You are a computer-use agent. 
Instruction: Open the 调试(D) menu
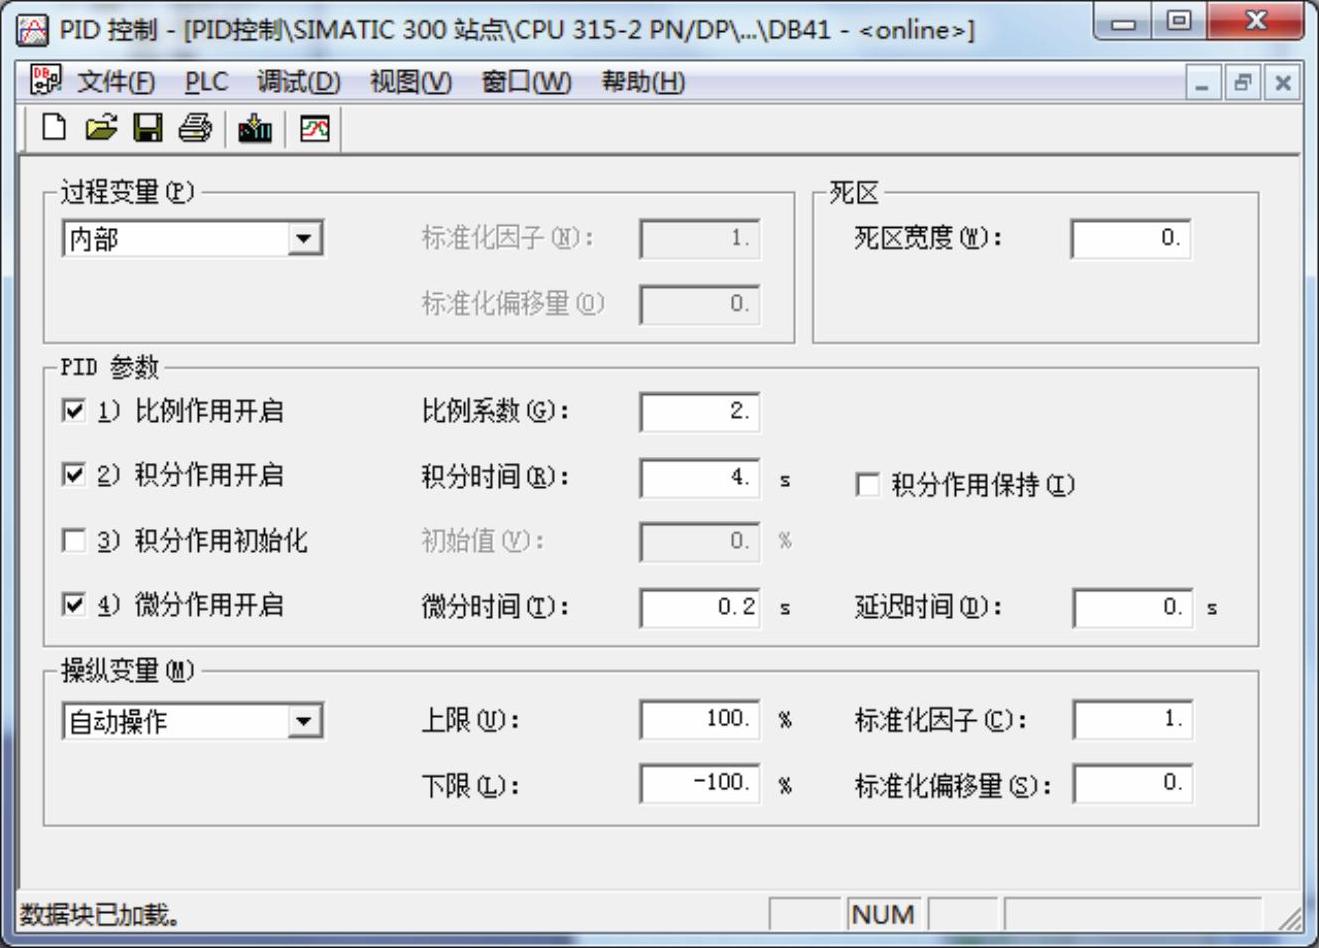coord(298,82)
